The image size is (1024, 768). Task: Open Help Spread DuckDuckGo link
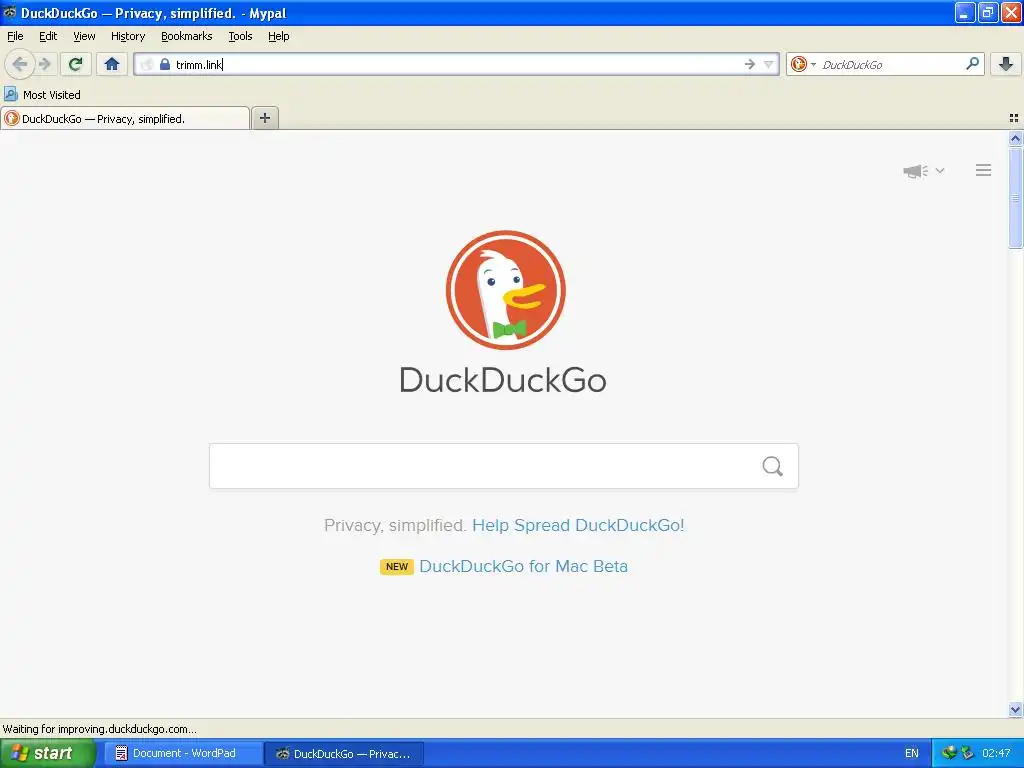[x=578, y=525]
